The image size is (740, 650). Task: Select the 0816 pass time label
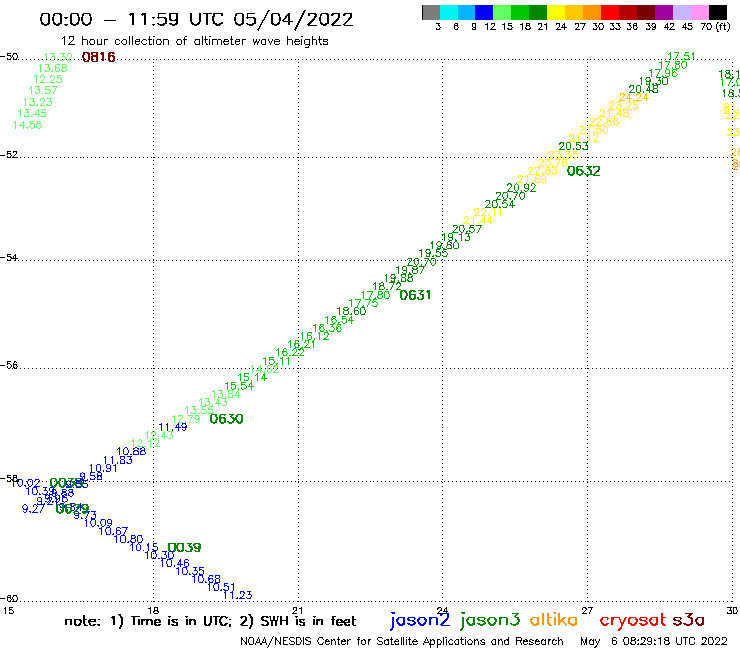point(98,57)
